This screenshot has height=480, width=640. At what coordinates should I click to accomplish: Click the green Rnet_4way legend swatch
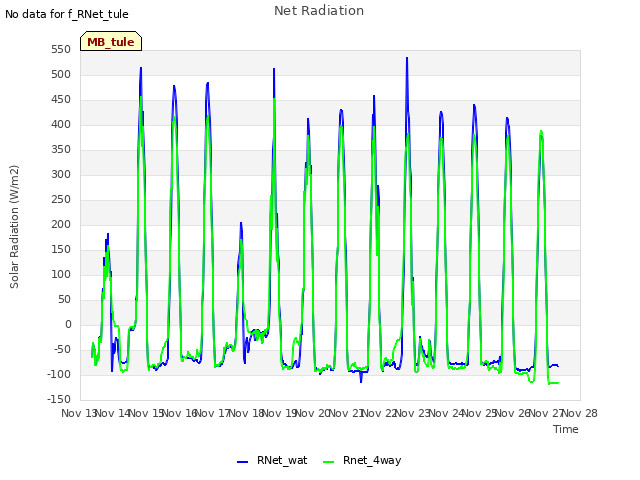point(329,462)
